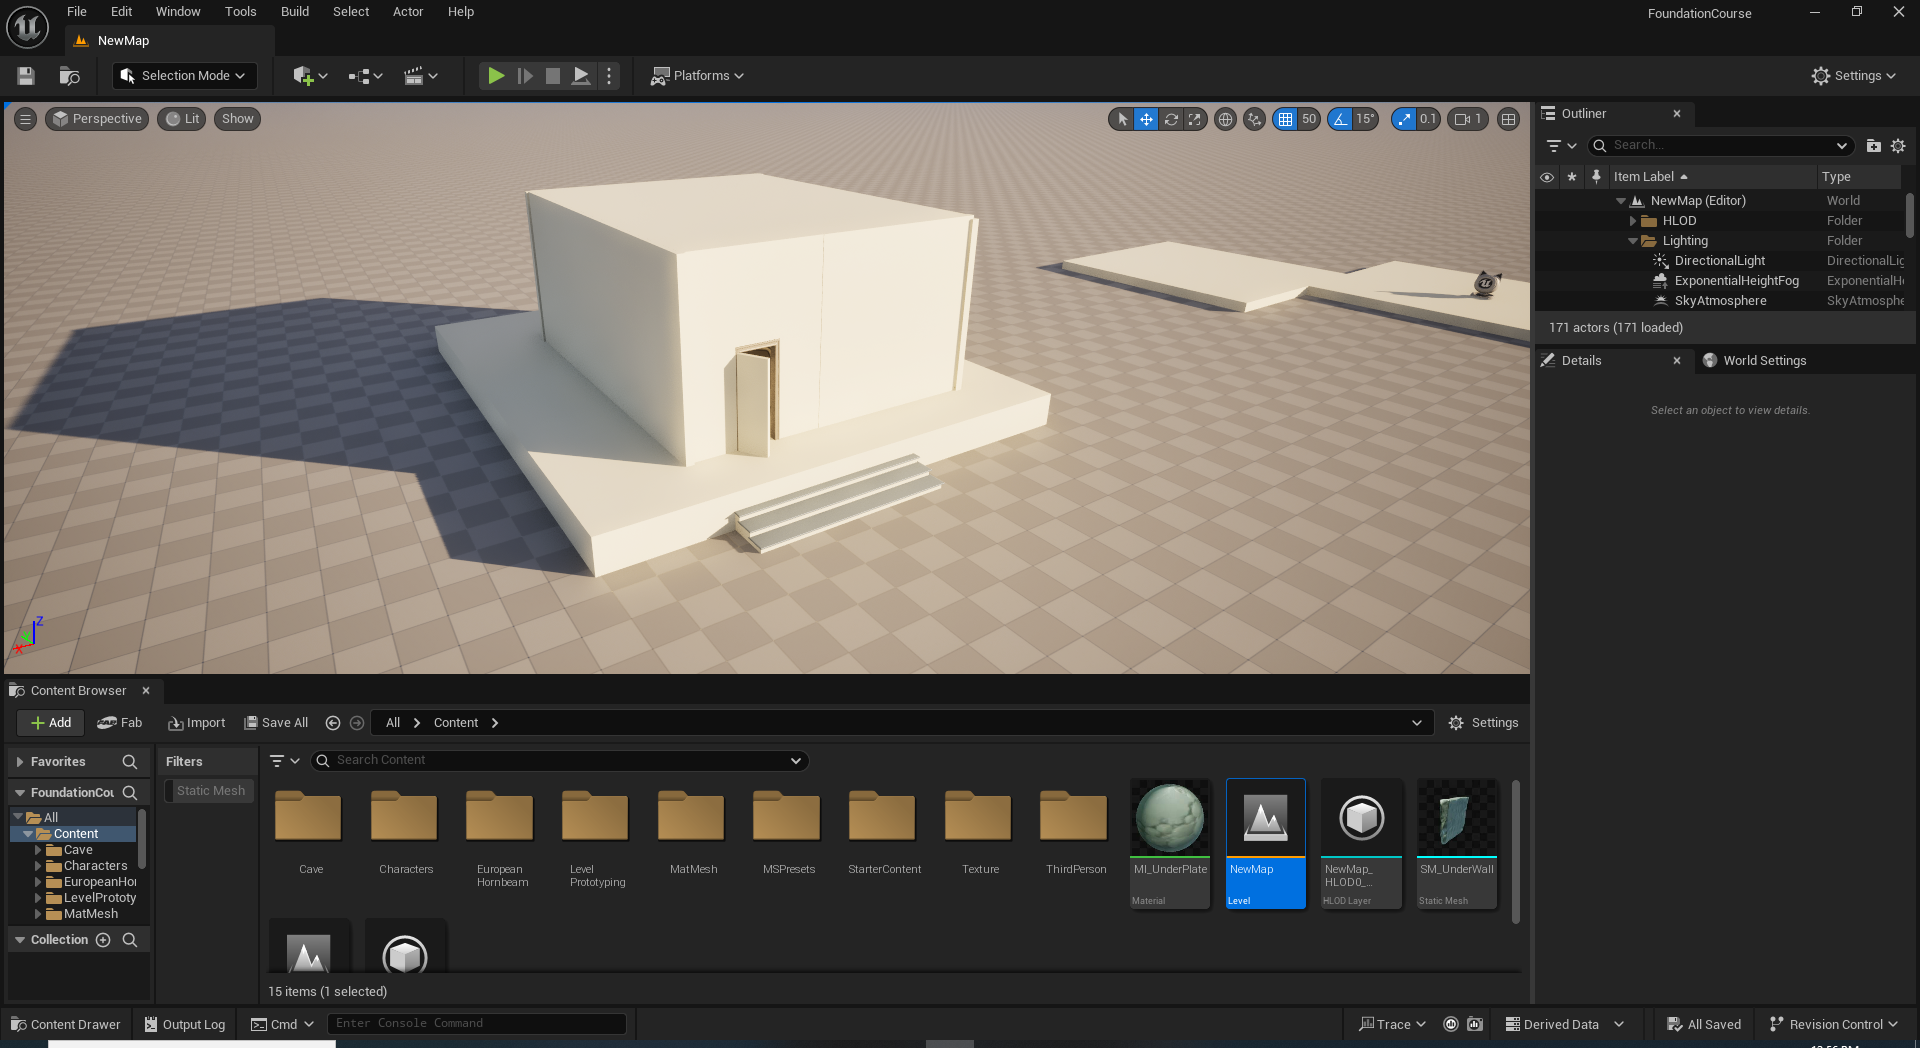The width and height of the screenshot is (1920, 1048).
Task: Open the Selection Mode dropdown
Action: pyautogui.click(x=184, y=76)
